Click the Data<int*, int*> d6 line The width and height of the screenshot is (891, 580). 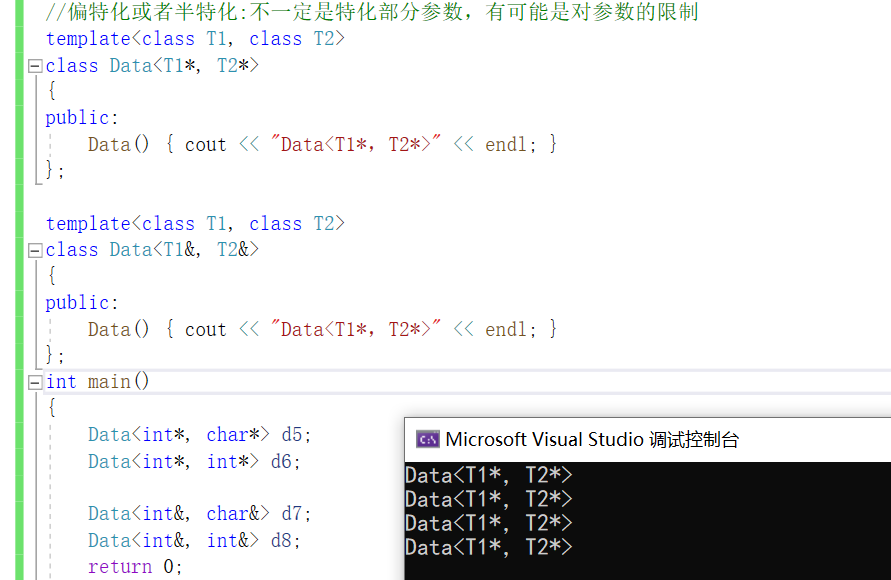coord(194,461)
